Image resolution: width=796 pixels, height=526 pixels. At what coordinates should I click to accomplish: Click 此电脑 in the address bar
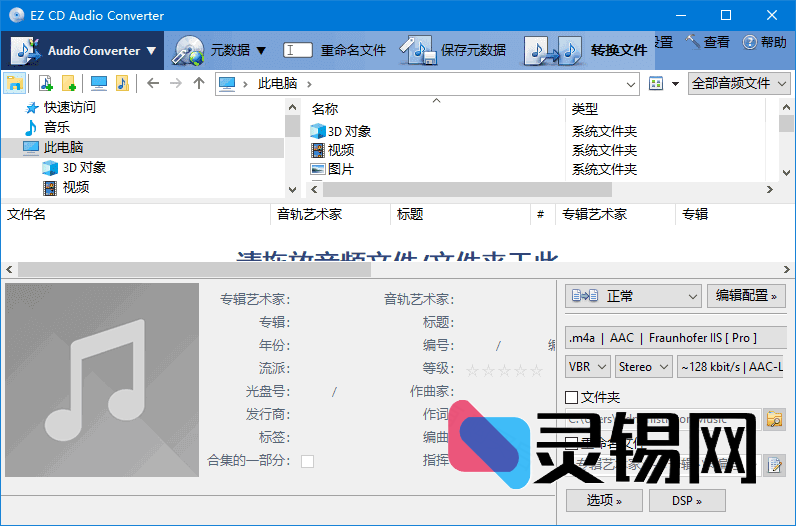(x=277, y=83)
